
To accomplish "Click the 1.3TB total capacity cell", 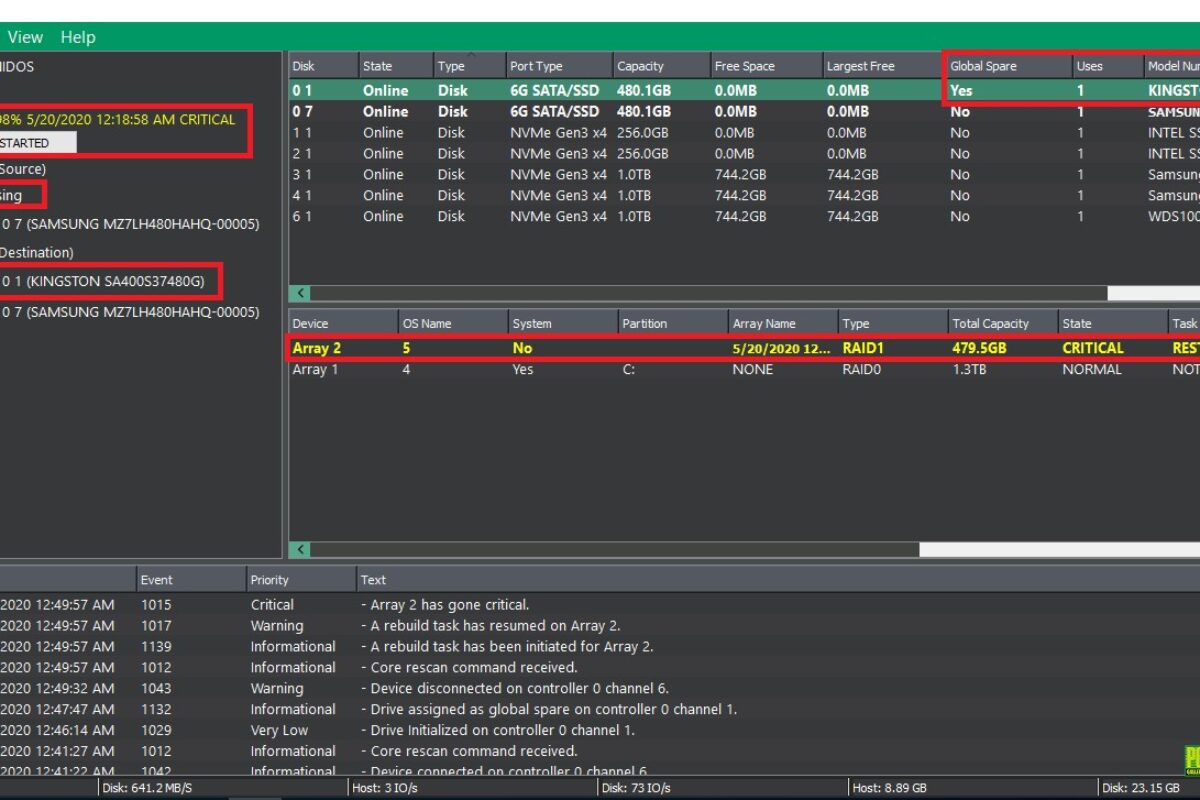I will coord(971,369).
